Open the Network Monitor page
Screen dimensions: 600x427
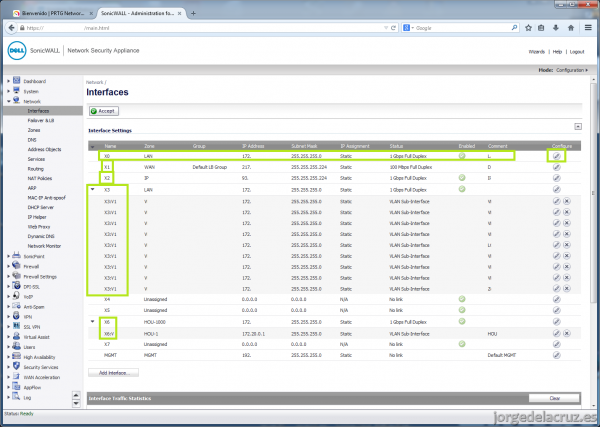(x=44, y=246)
